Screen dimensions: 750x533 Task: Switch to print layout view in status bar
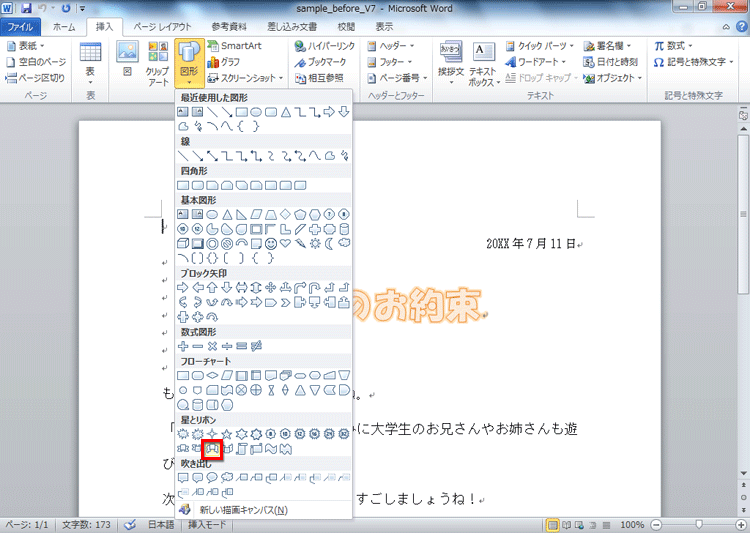pyautogui.click(x=552, y=525)
